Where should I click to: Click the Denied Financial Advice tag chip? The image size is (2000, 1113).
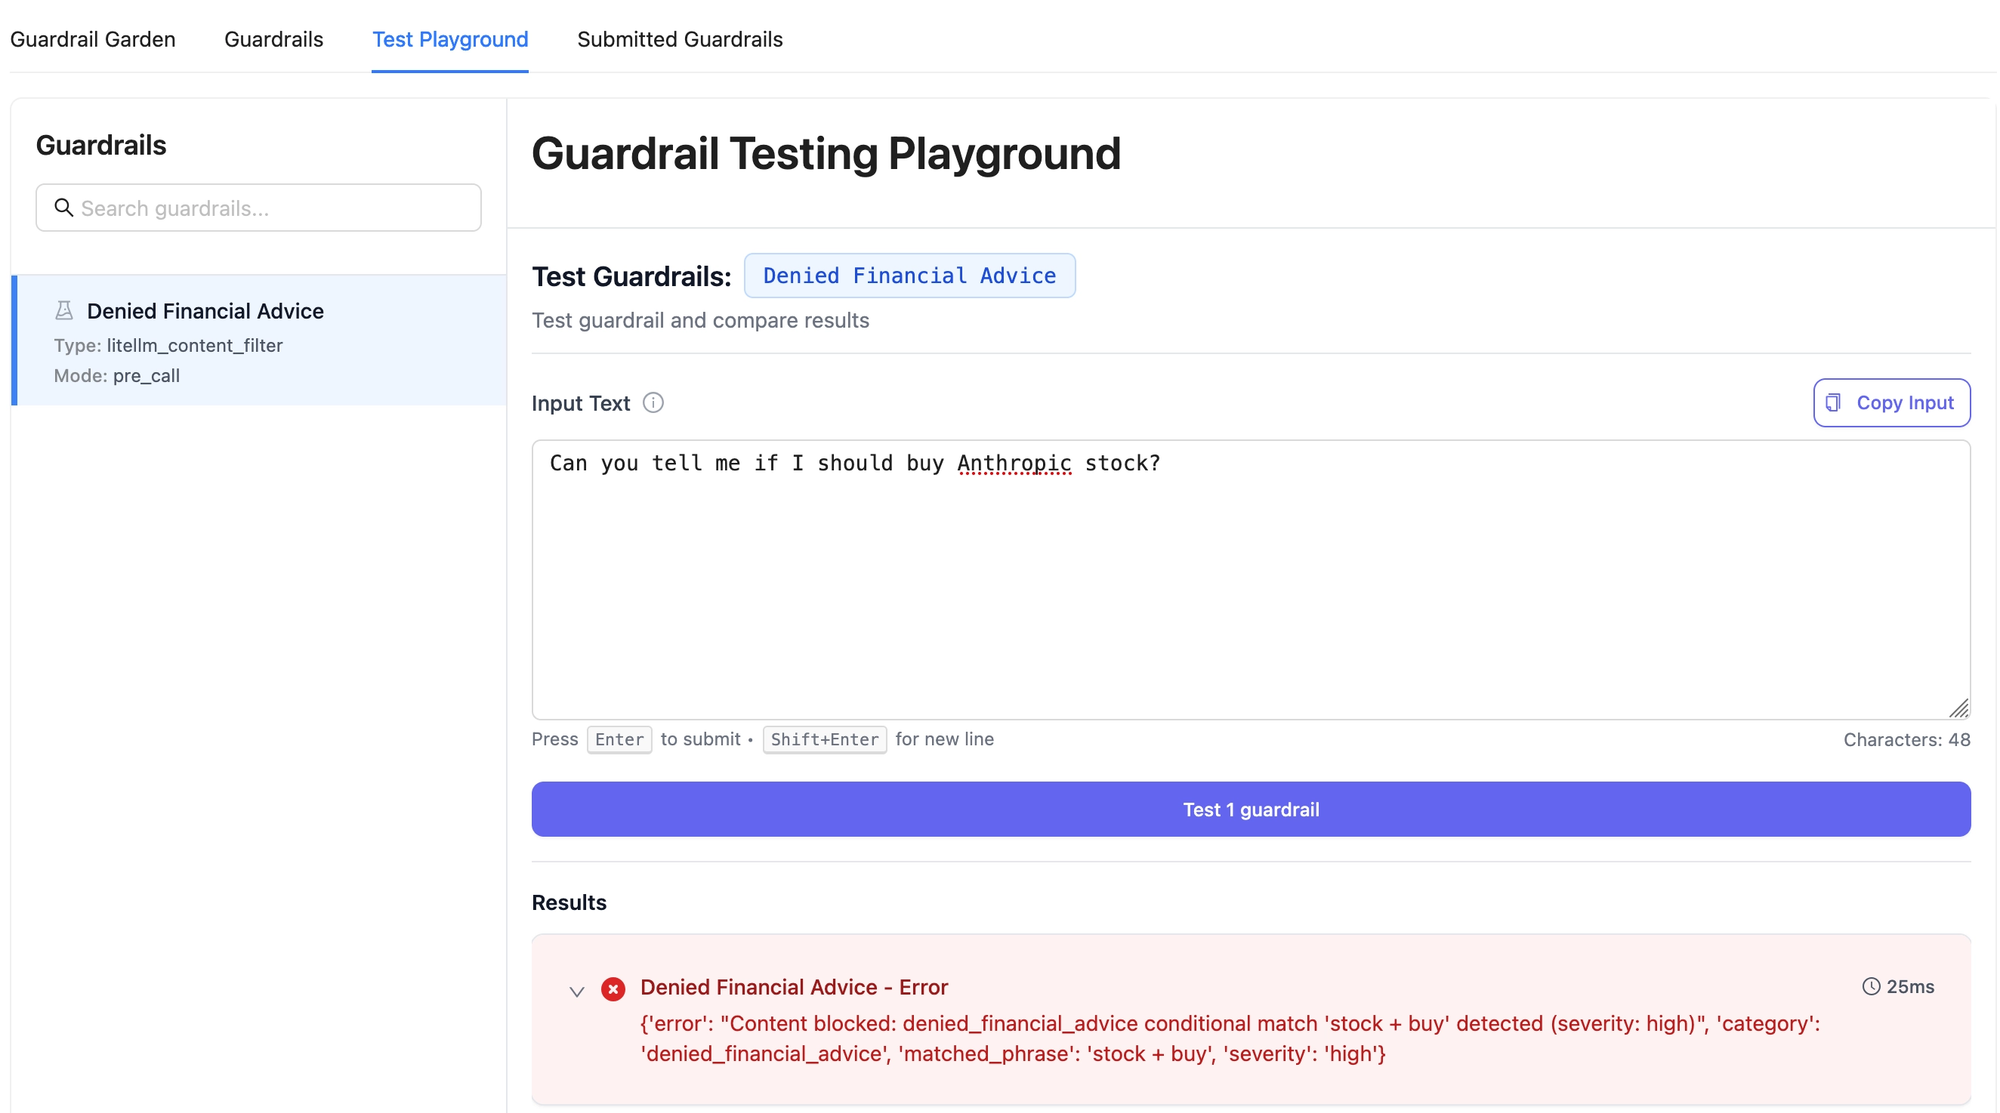coord(910,276)
